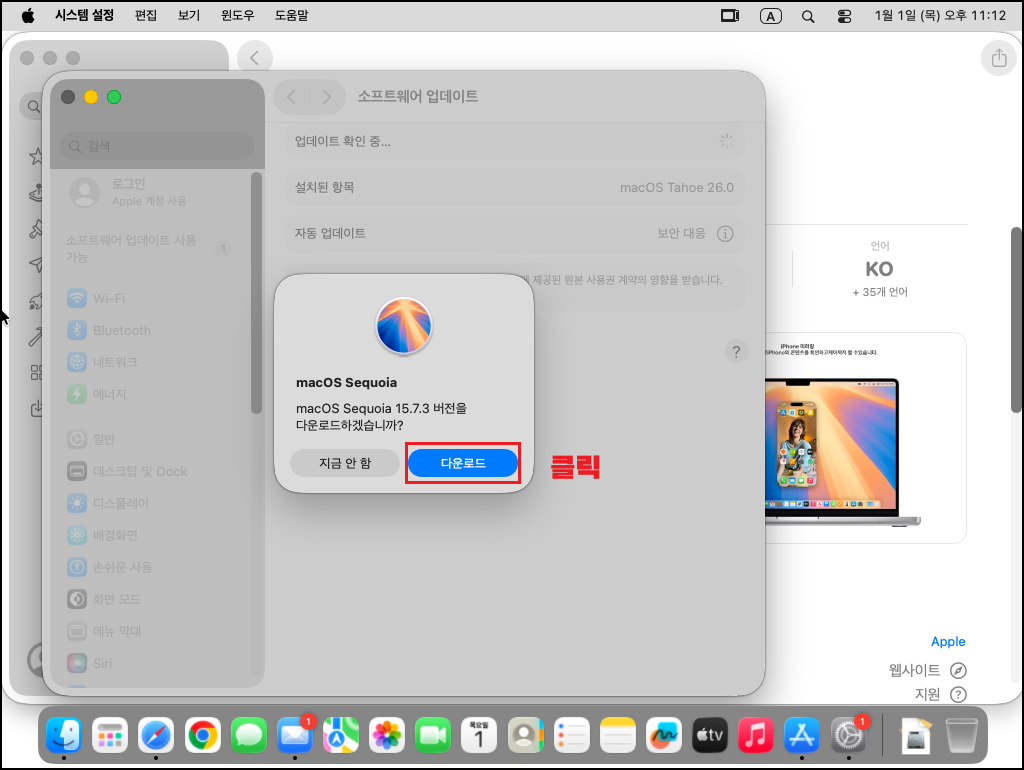Open Reminders from the Dock

[572, 735]
